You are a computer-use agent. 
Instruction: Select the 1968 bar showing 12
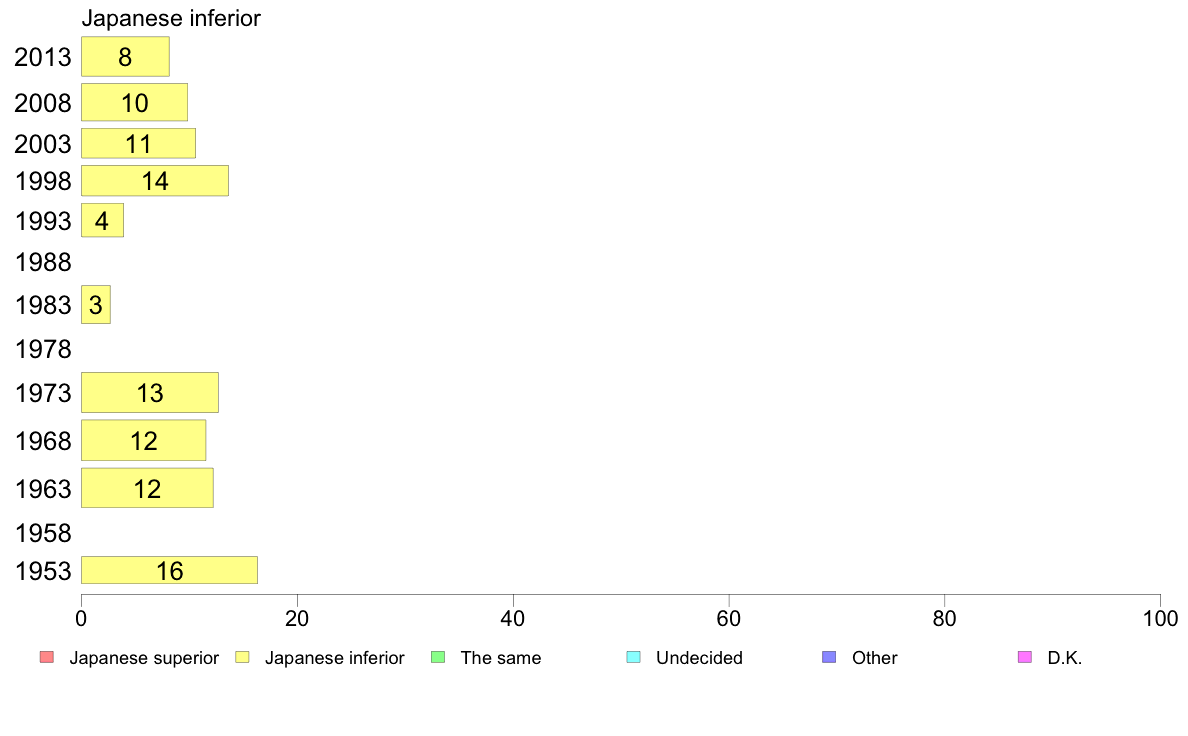143,440
